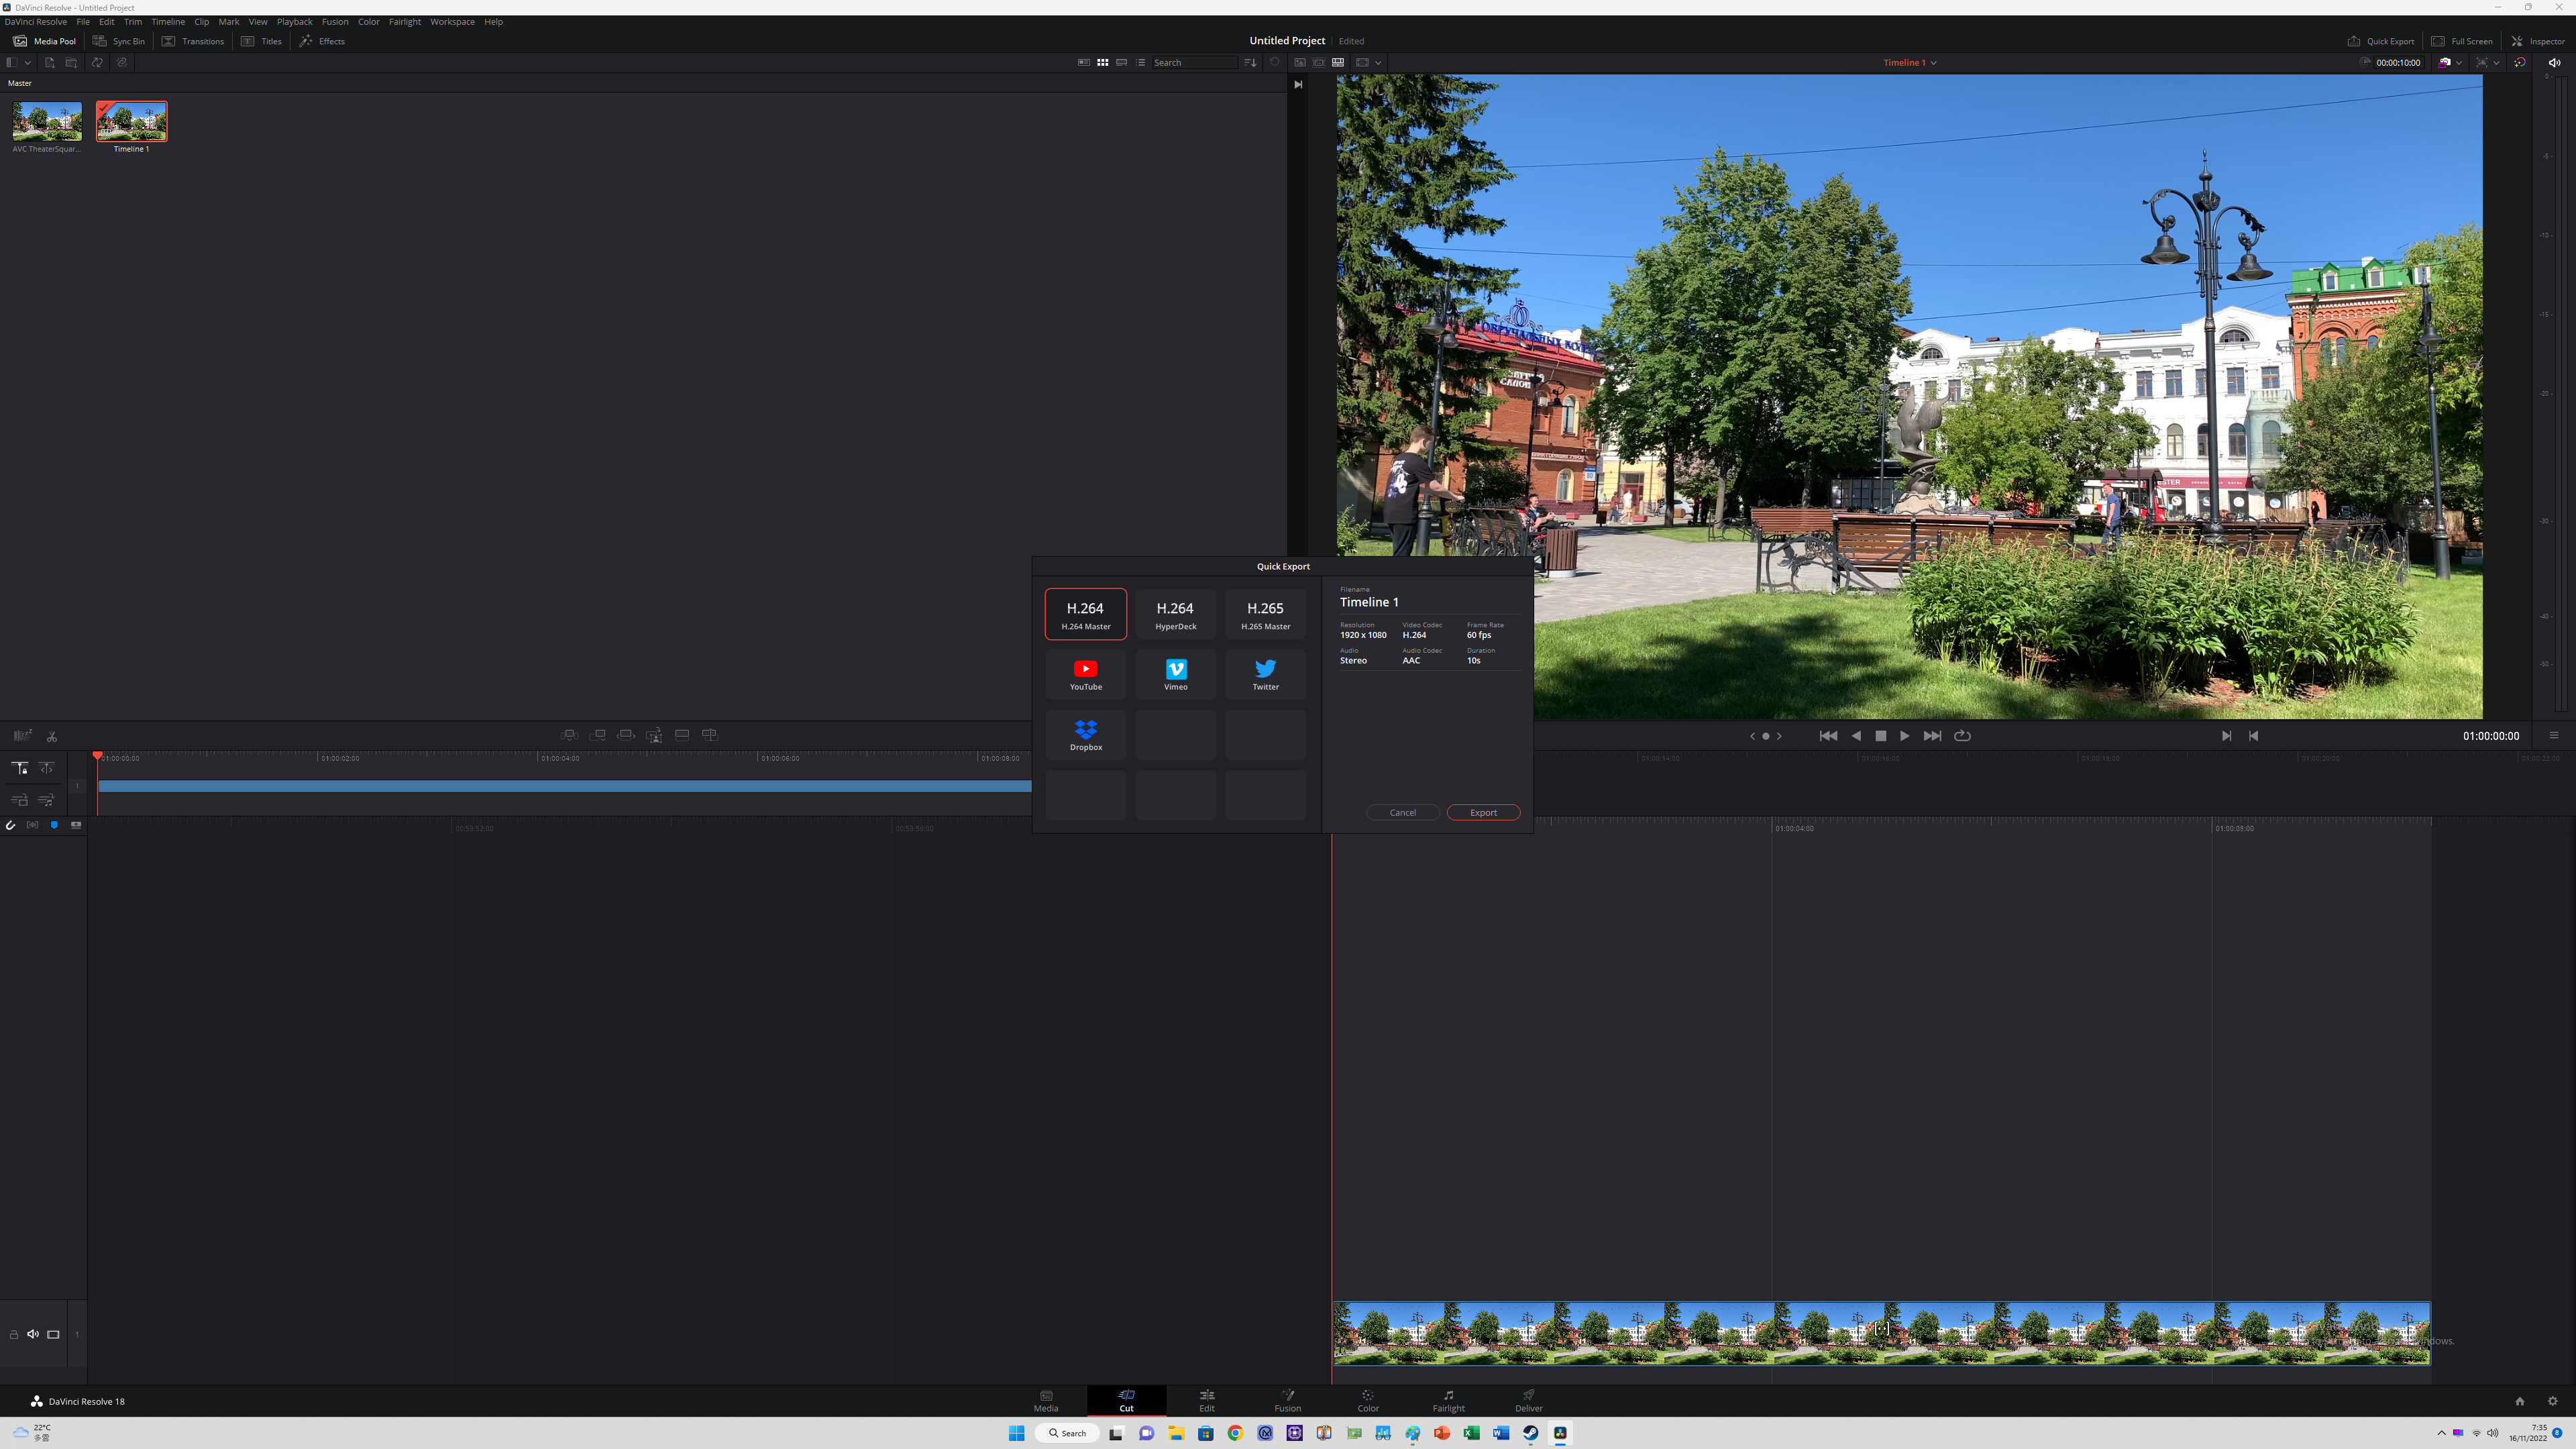Show the Titles panel
The image size is (2576, 1449).
point(262,41)
